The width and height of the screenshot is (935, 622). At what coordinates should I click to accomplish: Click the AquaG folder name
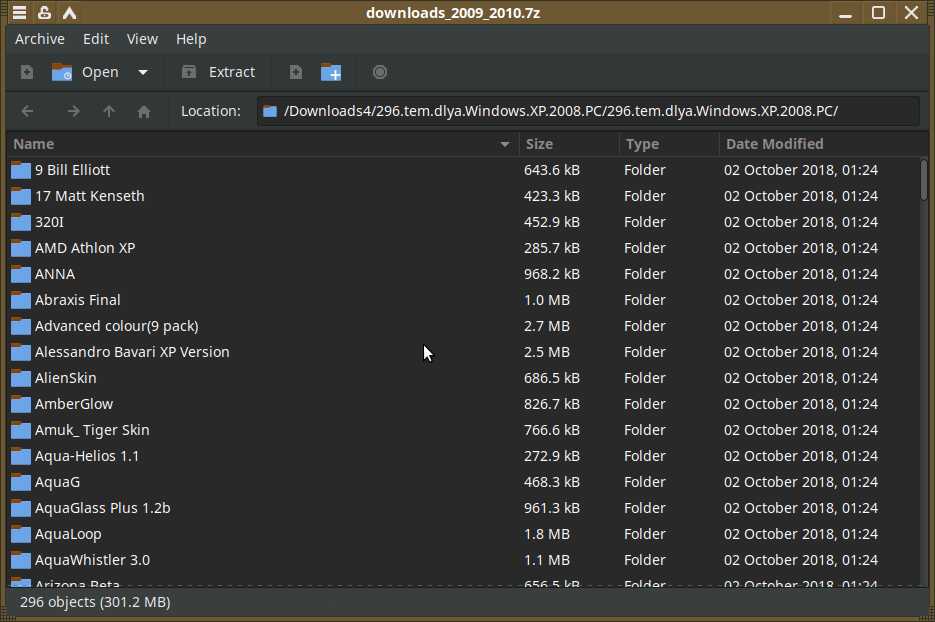coord(57,482)
